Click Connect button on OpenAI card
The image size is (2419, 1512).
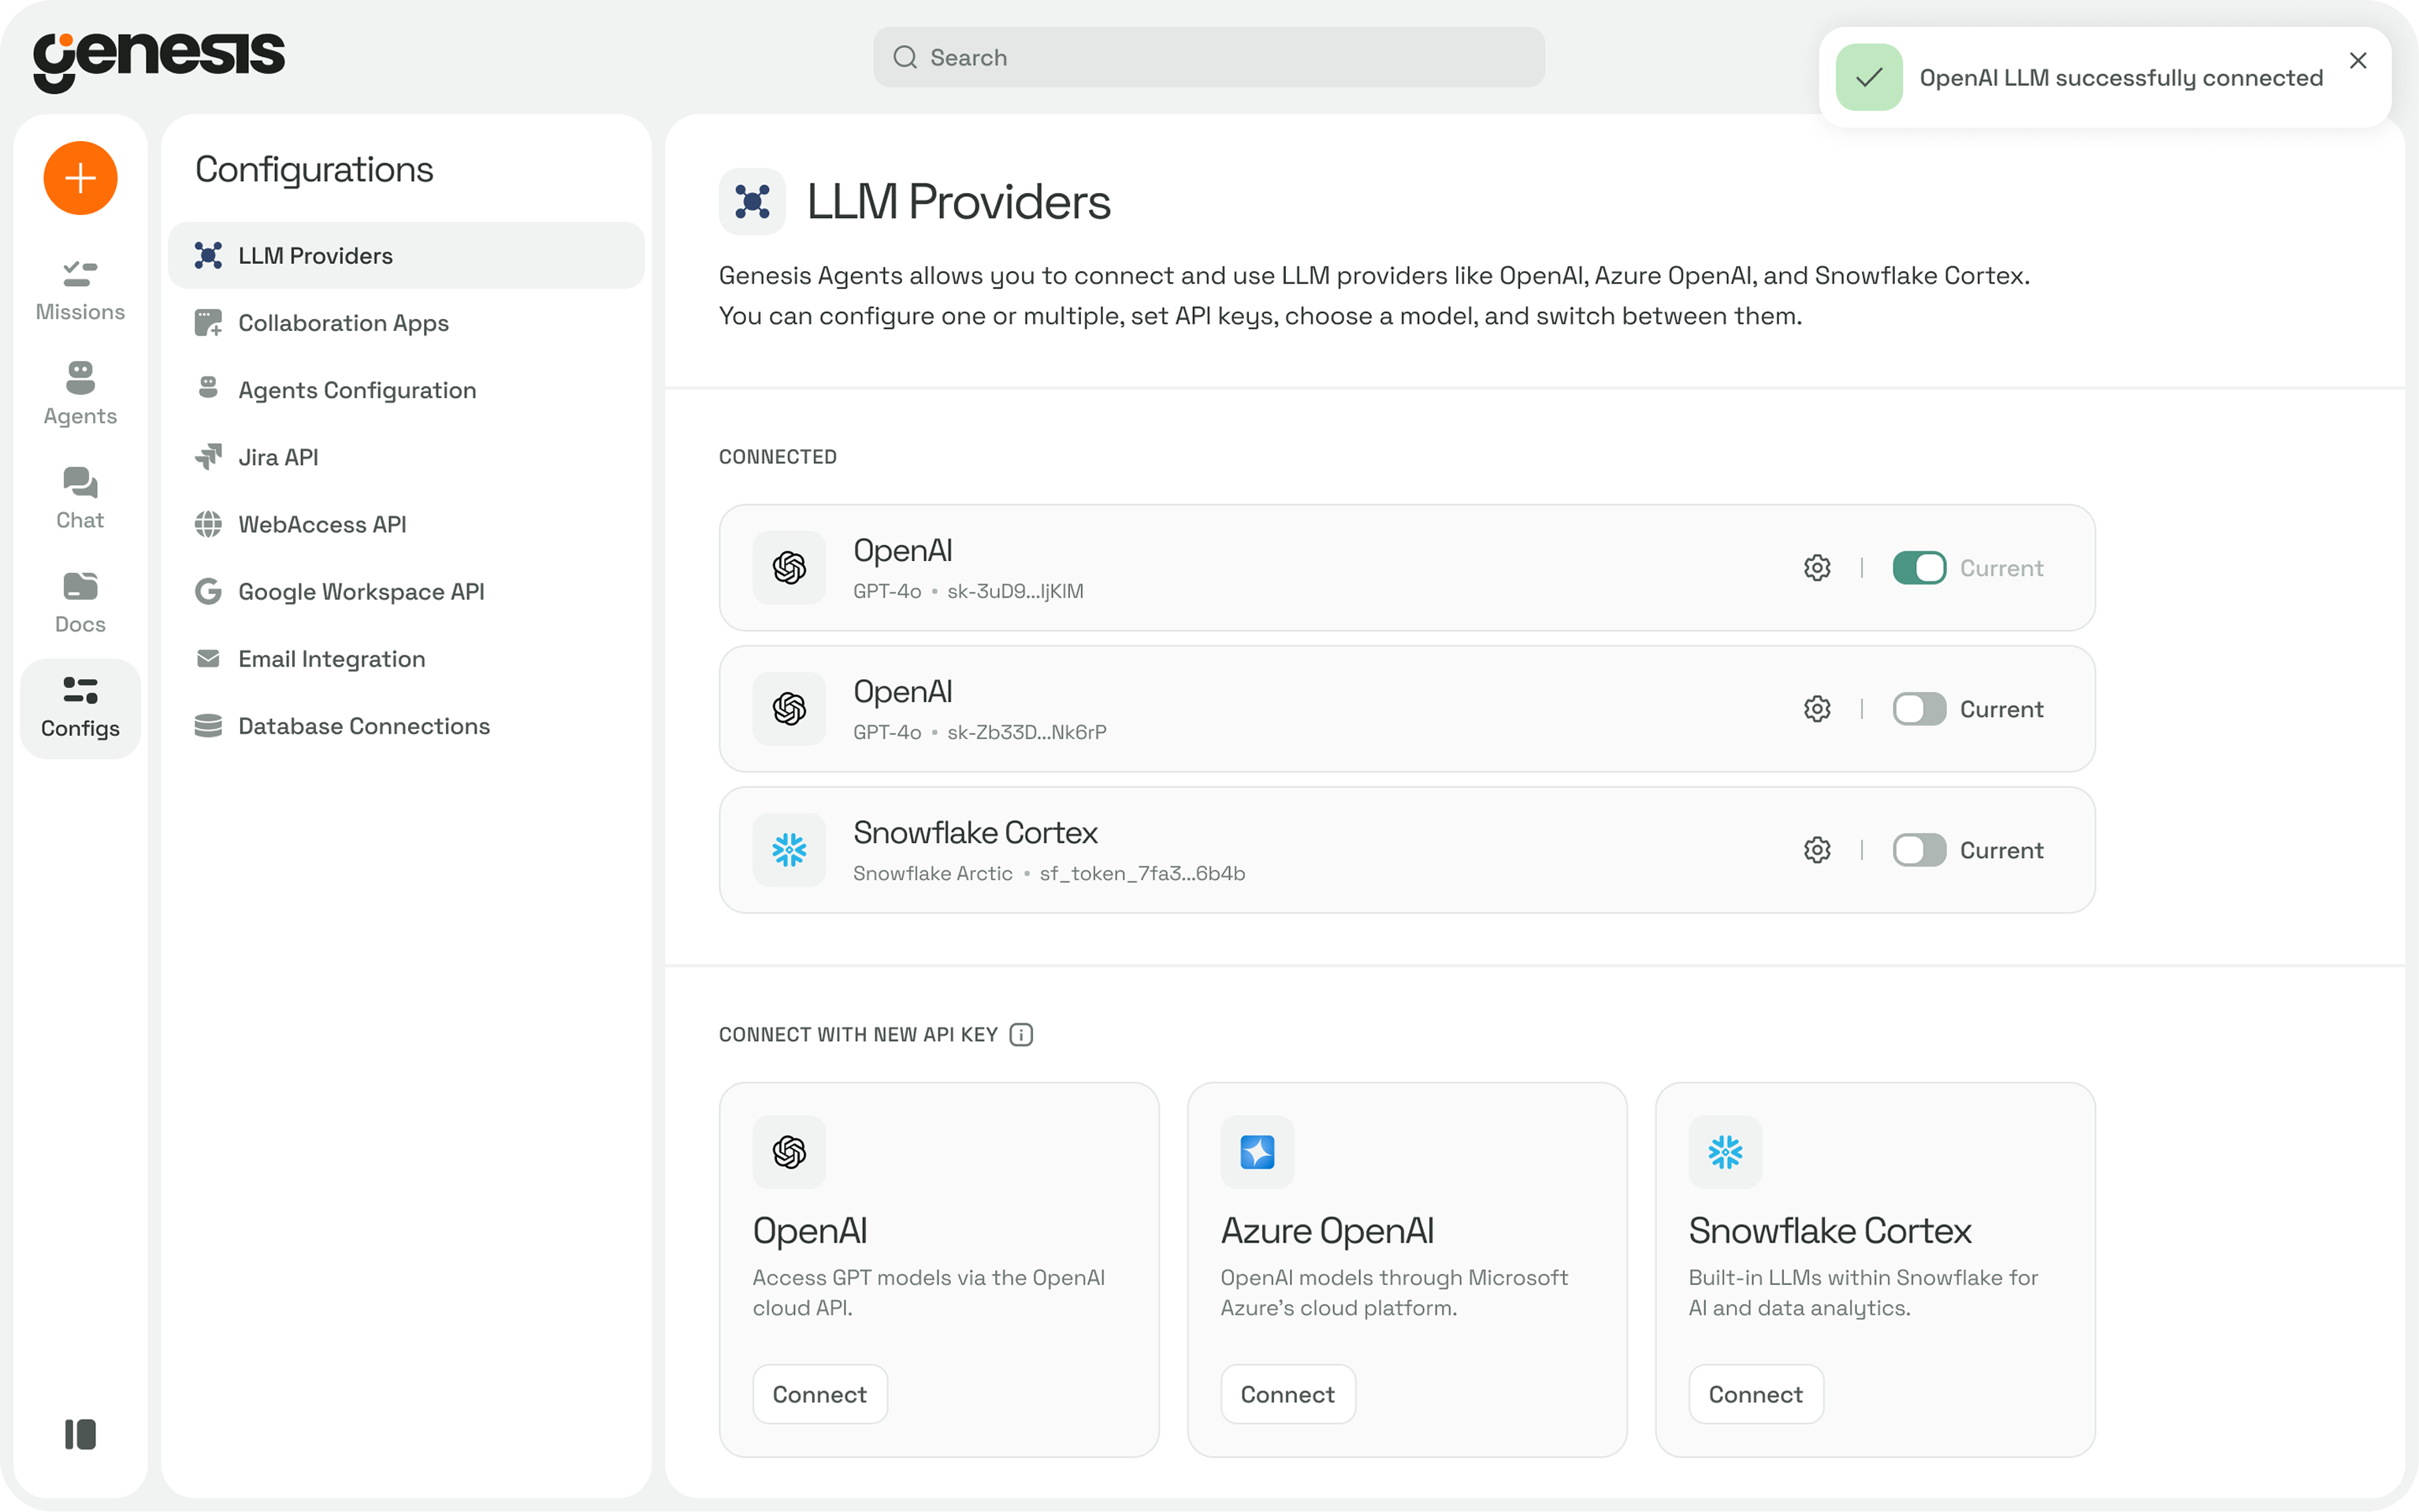click(820, 1394)
